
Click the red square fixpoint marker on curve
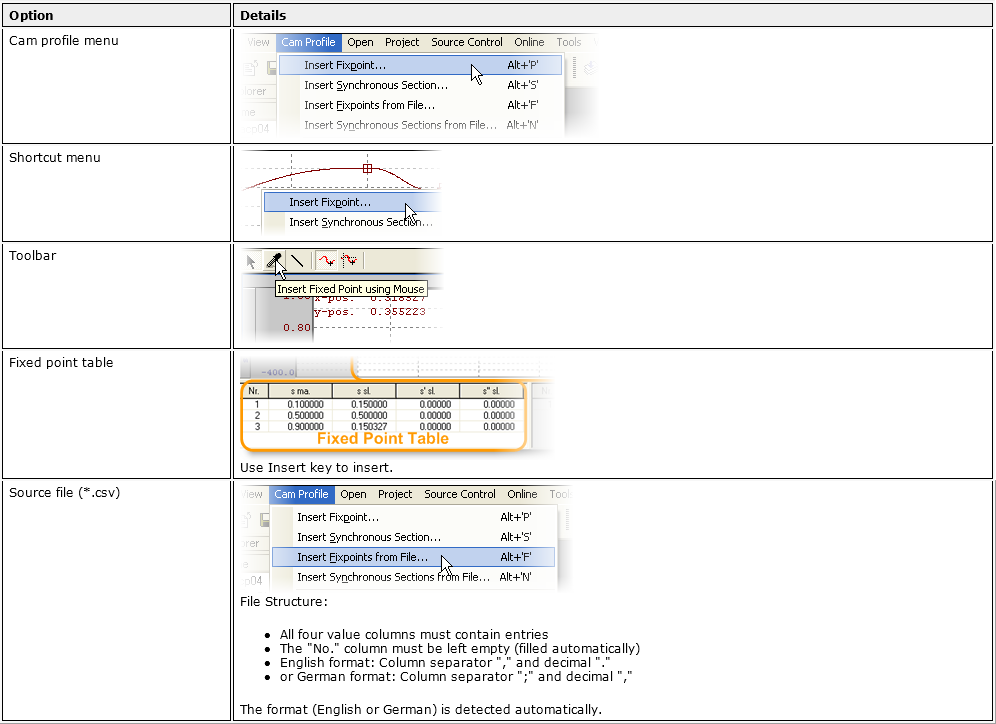click(367, 168)
